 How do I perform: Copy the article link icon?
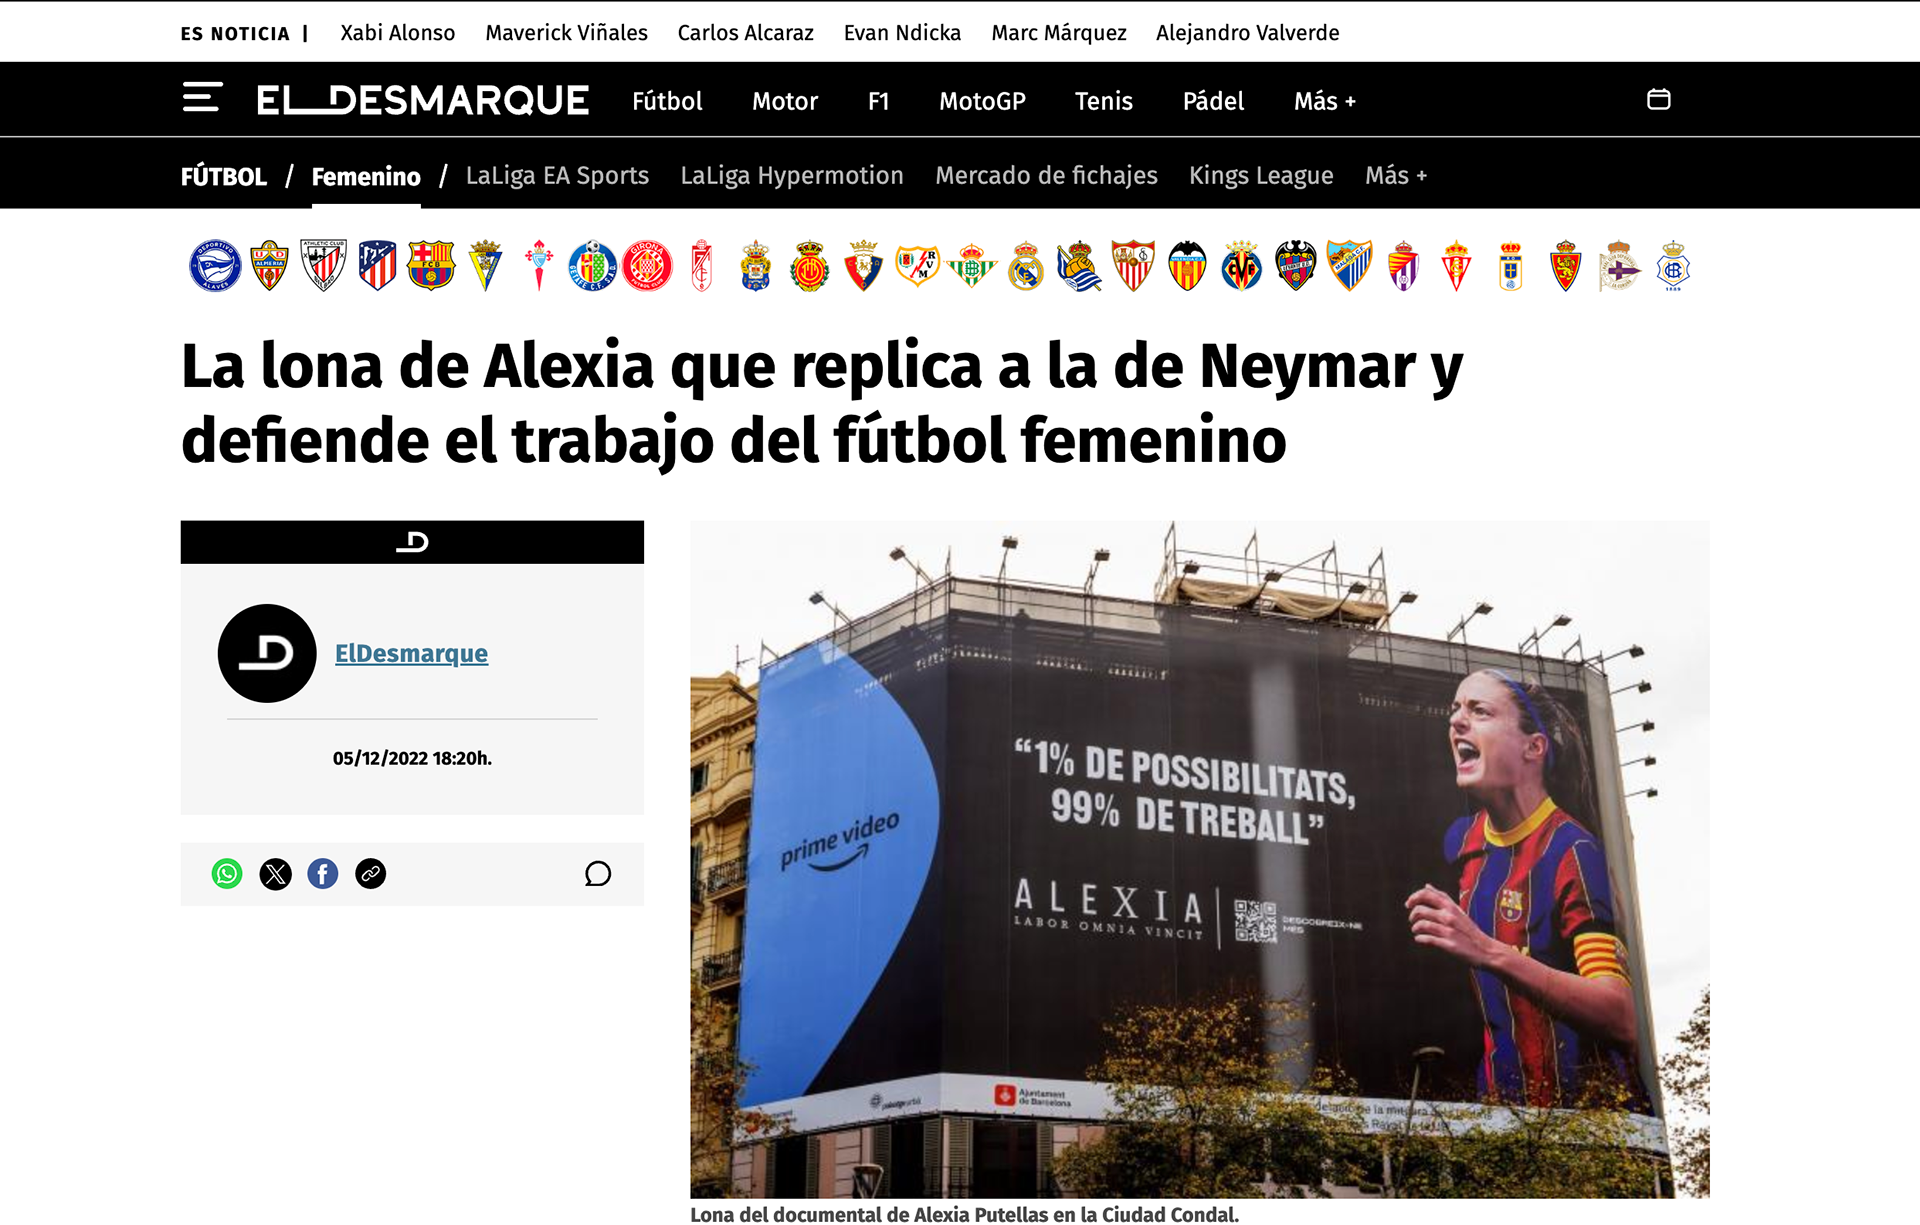[x=370, y=874]
